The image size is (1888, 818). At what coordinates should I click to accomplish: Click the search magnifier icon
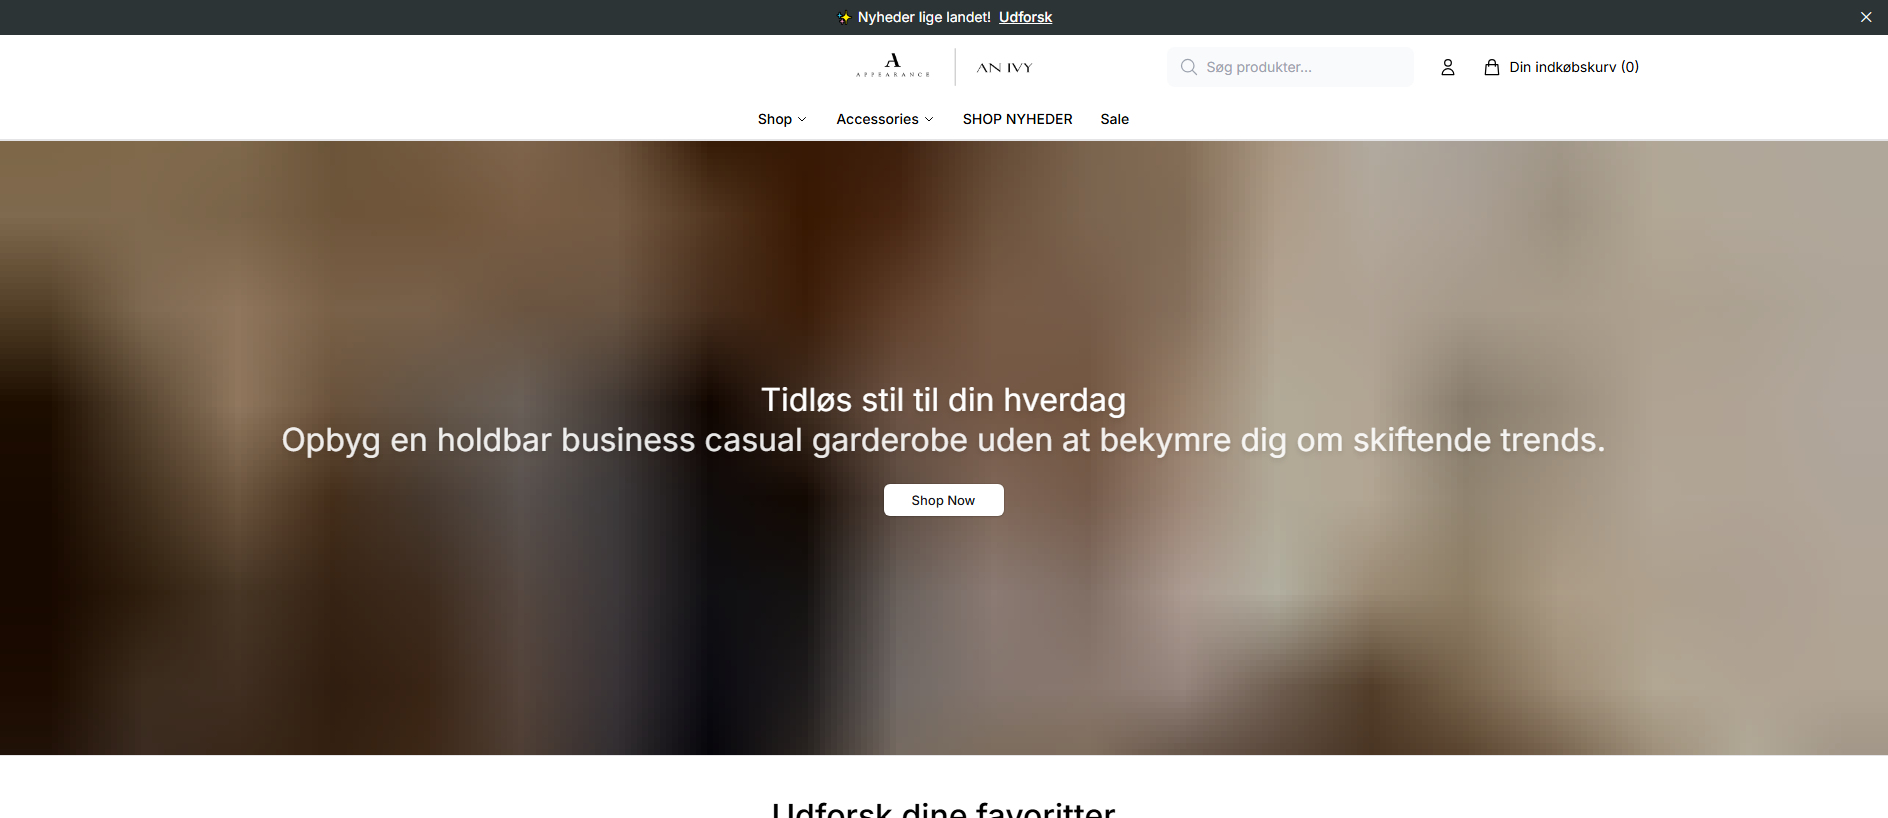pyautogui.click(x=1188, y=67)
